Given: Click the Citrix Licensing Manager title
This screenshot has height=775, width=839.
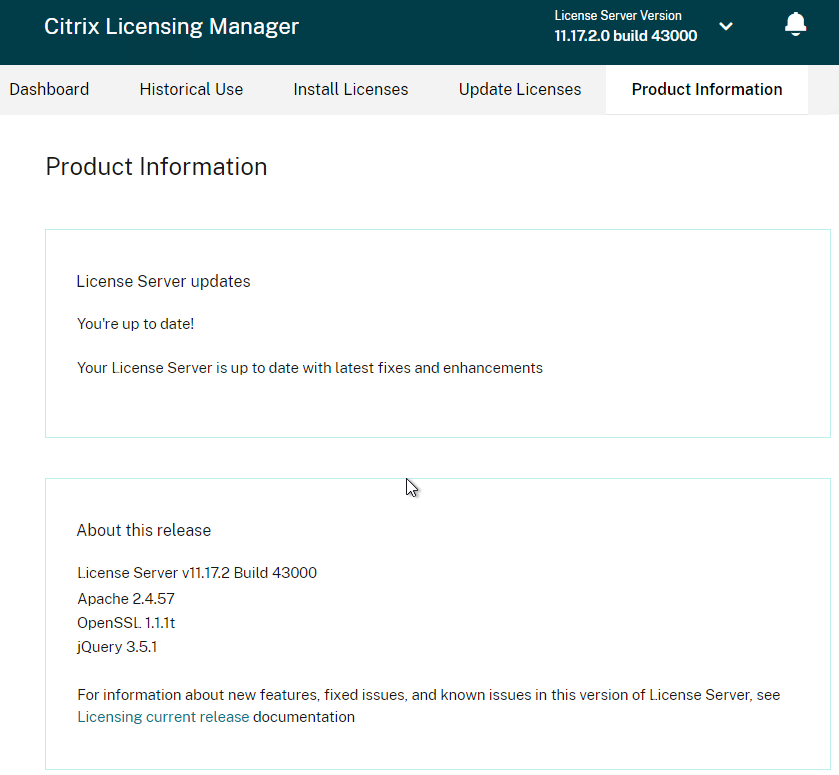Looking at the screenshot, I should [x=171, y=26].
